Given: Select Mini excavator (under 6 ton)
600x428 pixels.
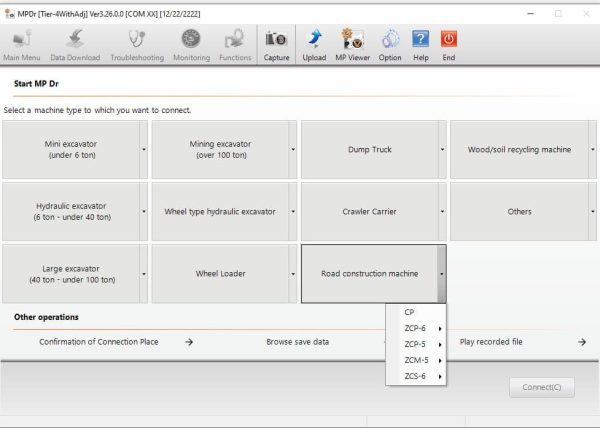Looking at the screenshot, I should [71, 150].
